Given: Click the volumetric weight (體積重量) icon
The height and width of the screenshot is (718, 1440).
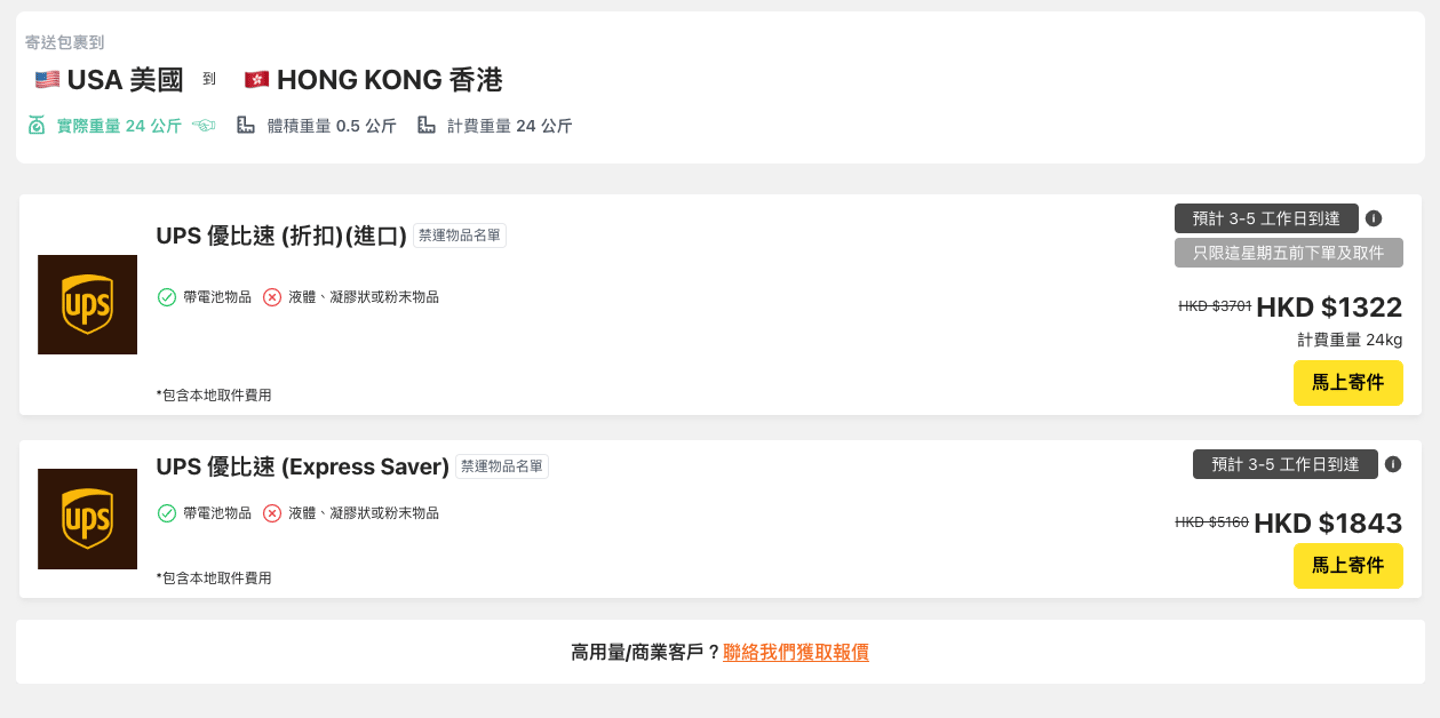Looking at the screenshot, I should coord(246,126).
